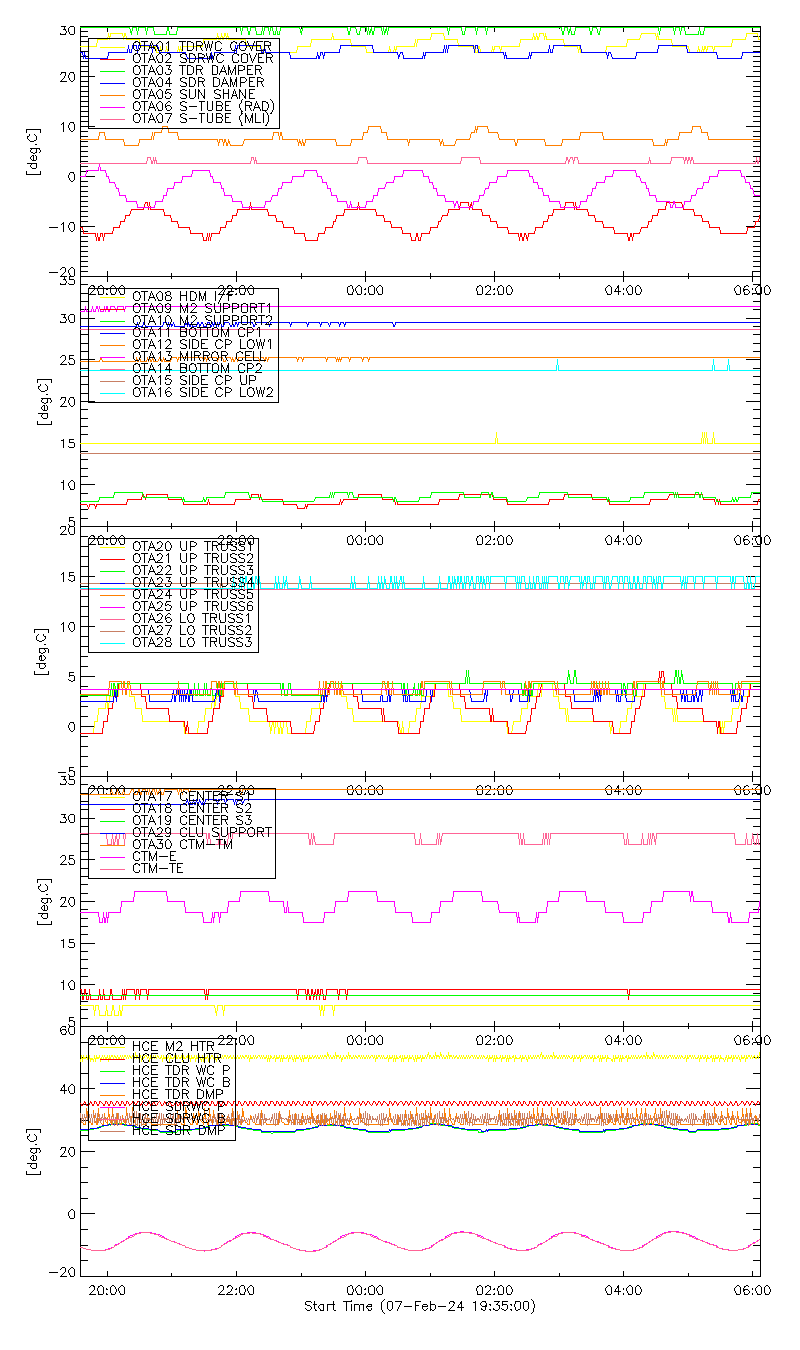
Task: Click the 04:00 tick label on bottom axis
Action: [x=624, y=1291]
